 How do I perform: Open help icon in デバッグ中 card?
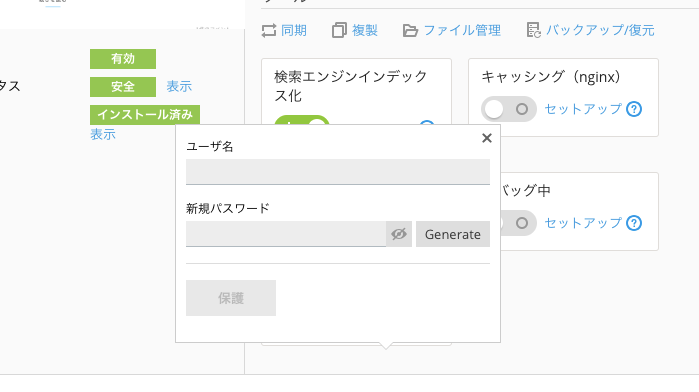click(x=634, y=223)
